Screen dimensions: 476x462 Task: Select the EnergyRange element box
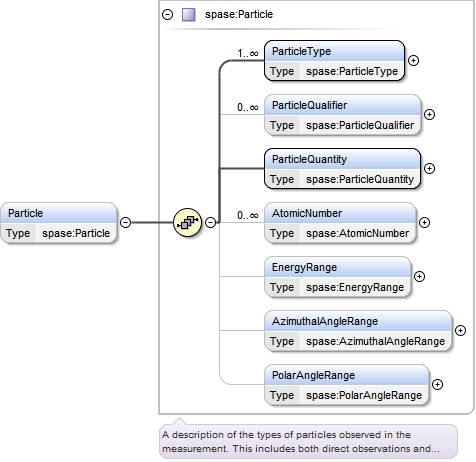point(337,277)
